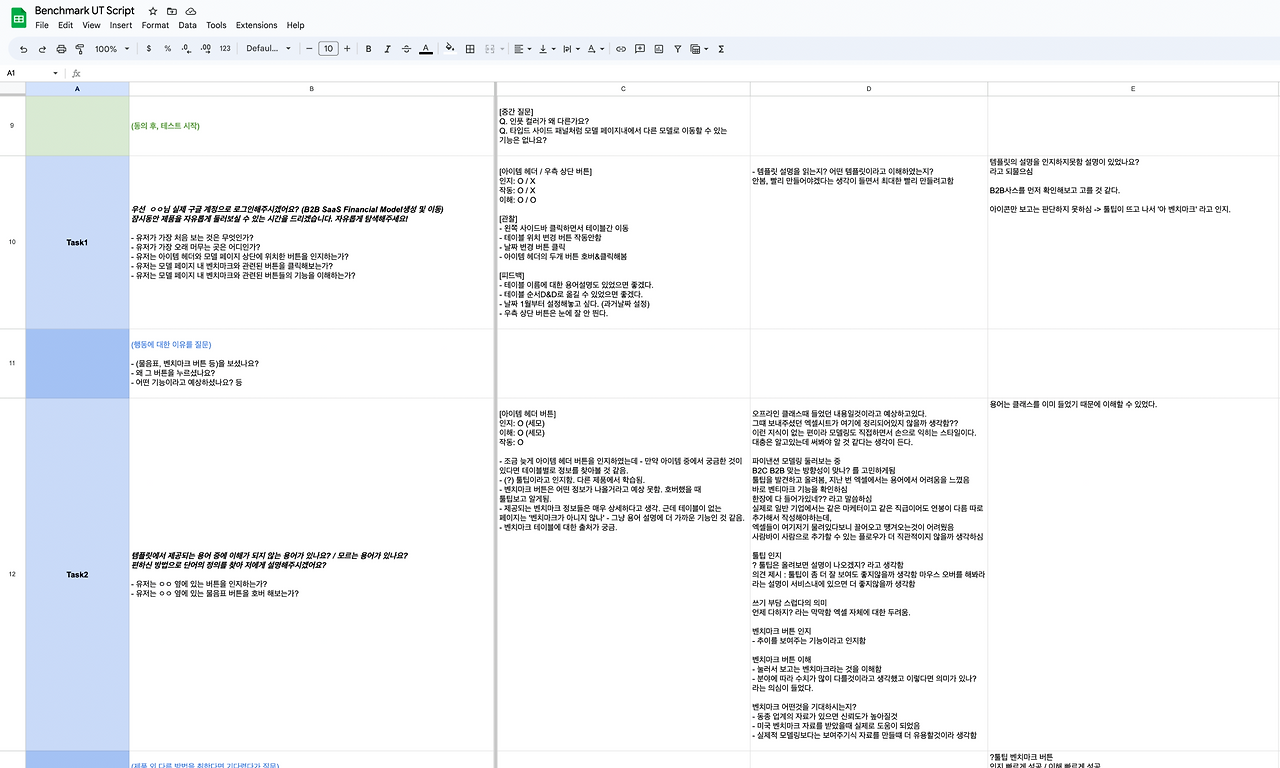1280x768 pixels.
Task: Select row 12 header
Action: [x=12, y=574]
